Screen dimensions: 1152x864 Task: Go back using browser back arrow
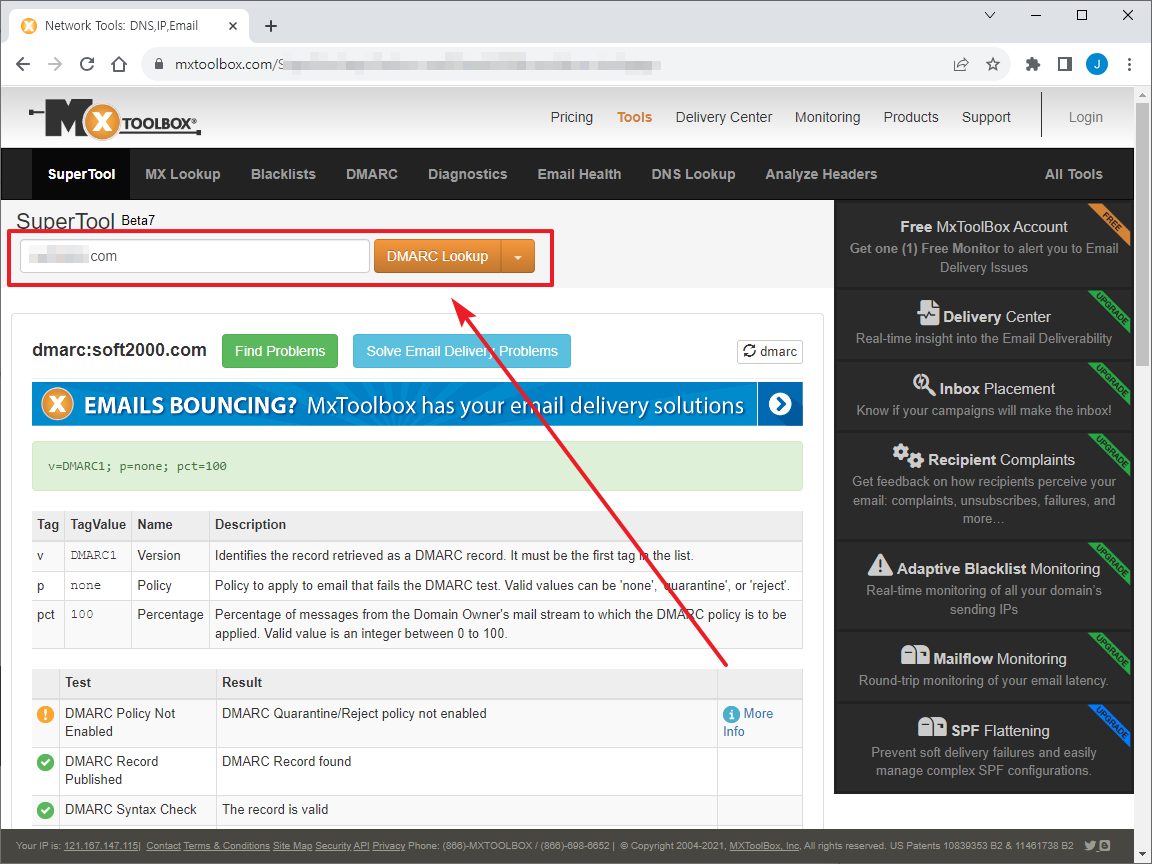[23, 65]
